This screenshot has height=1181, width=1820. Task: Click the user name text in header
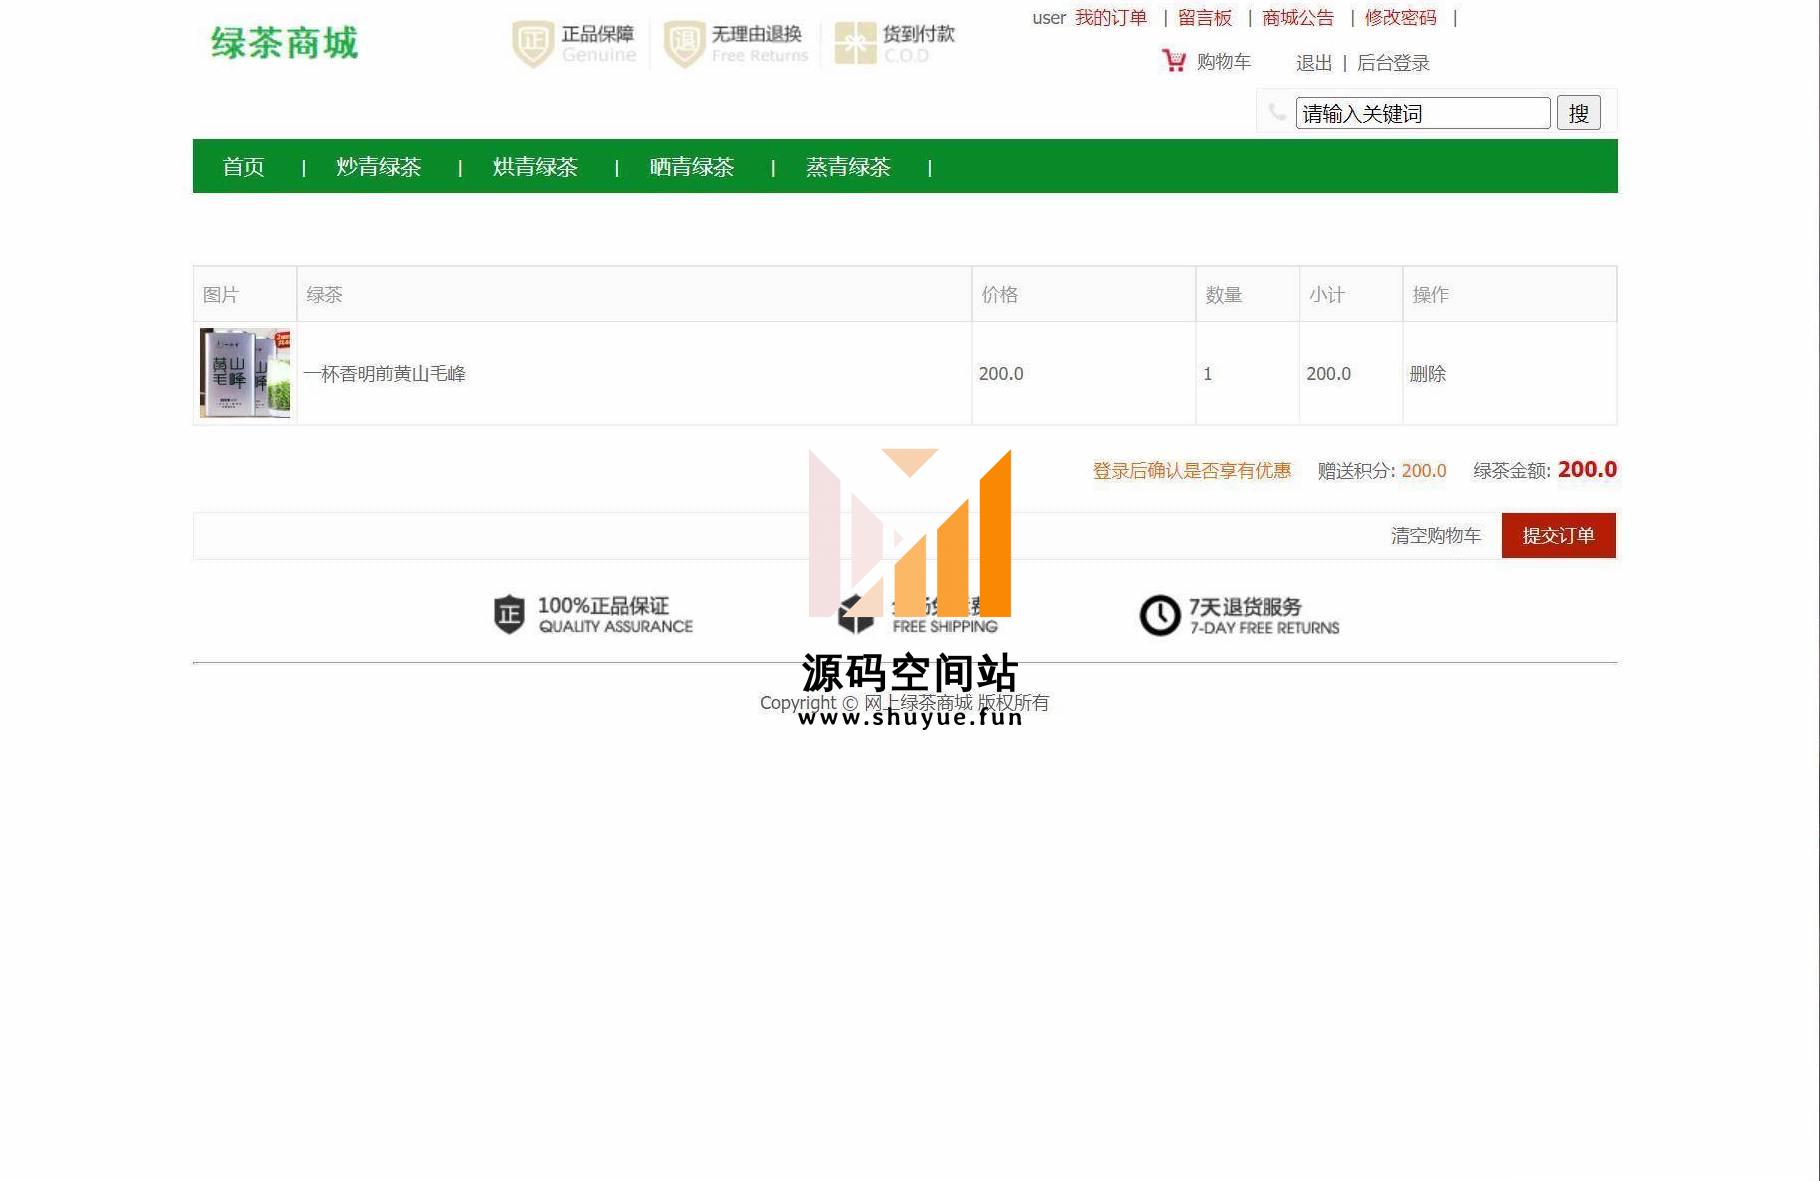coord(1049,18)
